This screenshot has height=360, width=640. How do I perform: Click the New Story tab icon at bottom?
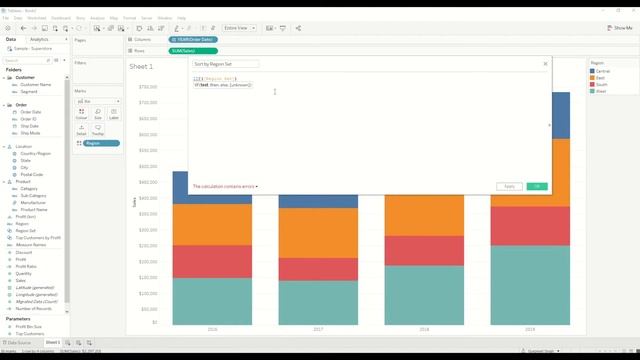(x=89, y=343)
